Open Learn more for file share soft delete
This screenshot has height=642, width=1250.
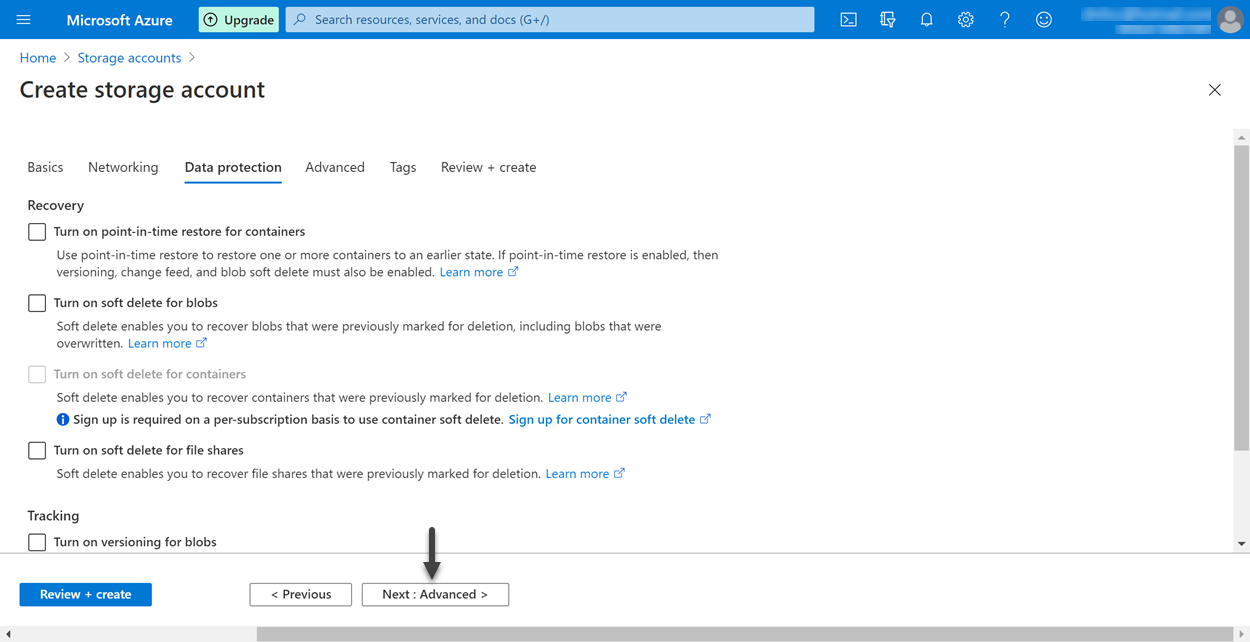585,474
